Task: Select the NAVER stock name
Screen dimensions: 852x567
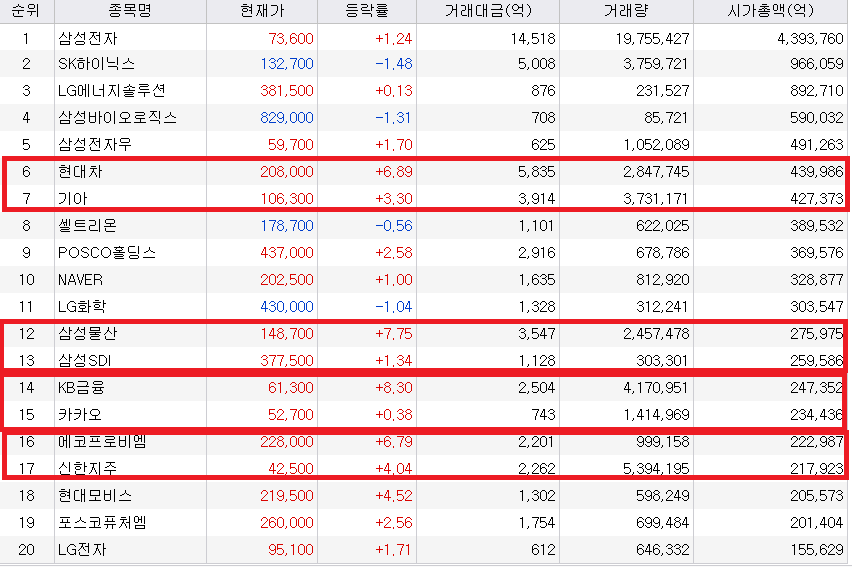Action: [x=80, y=279]
